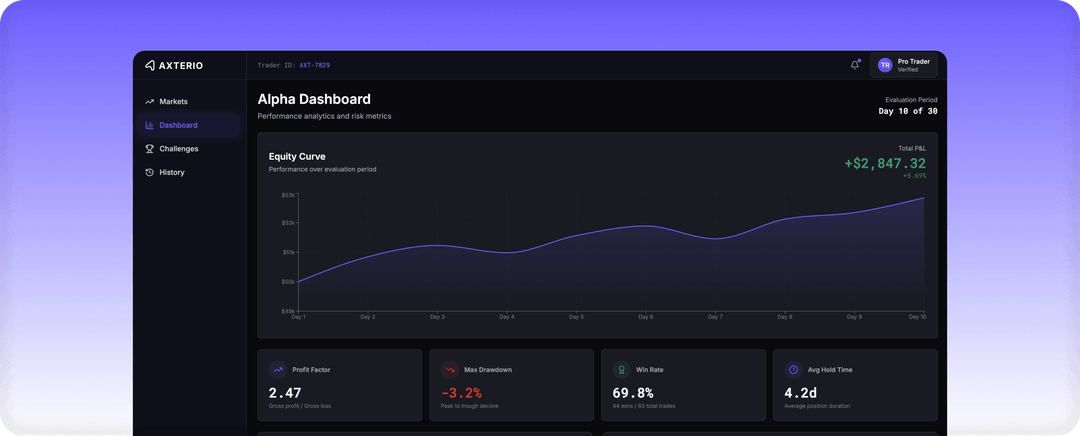Screen dimensions: 1080x436
Task: Click the Max Drawdown down-arrow icon
Action: 450,370
